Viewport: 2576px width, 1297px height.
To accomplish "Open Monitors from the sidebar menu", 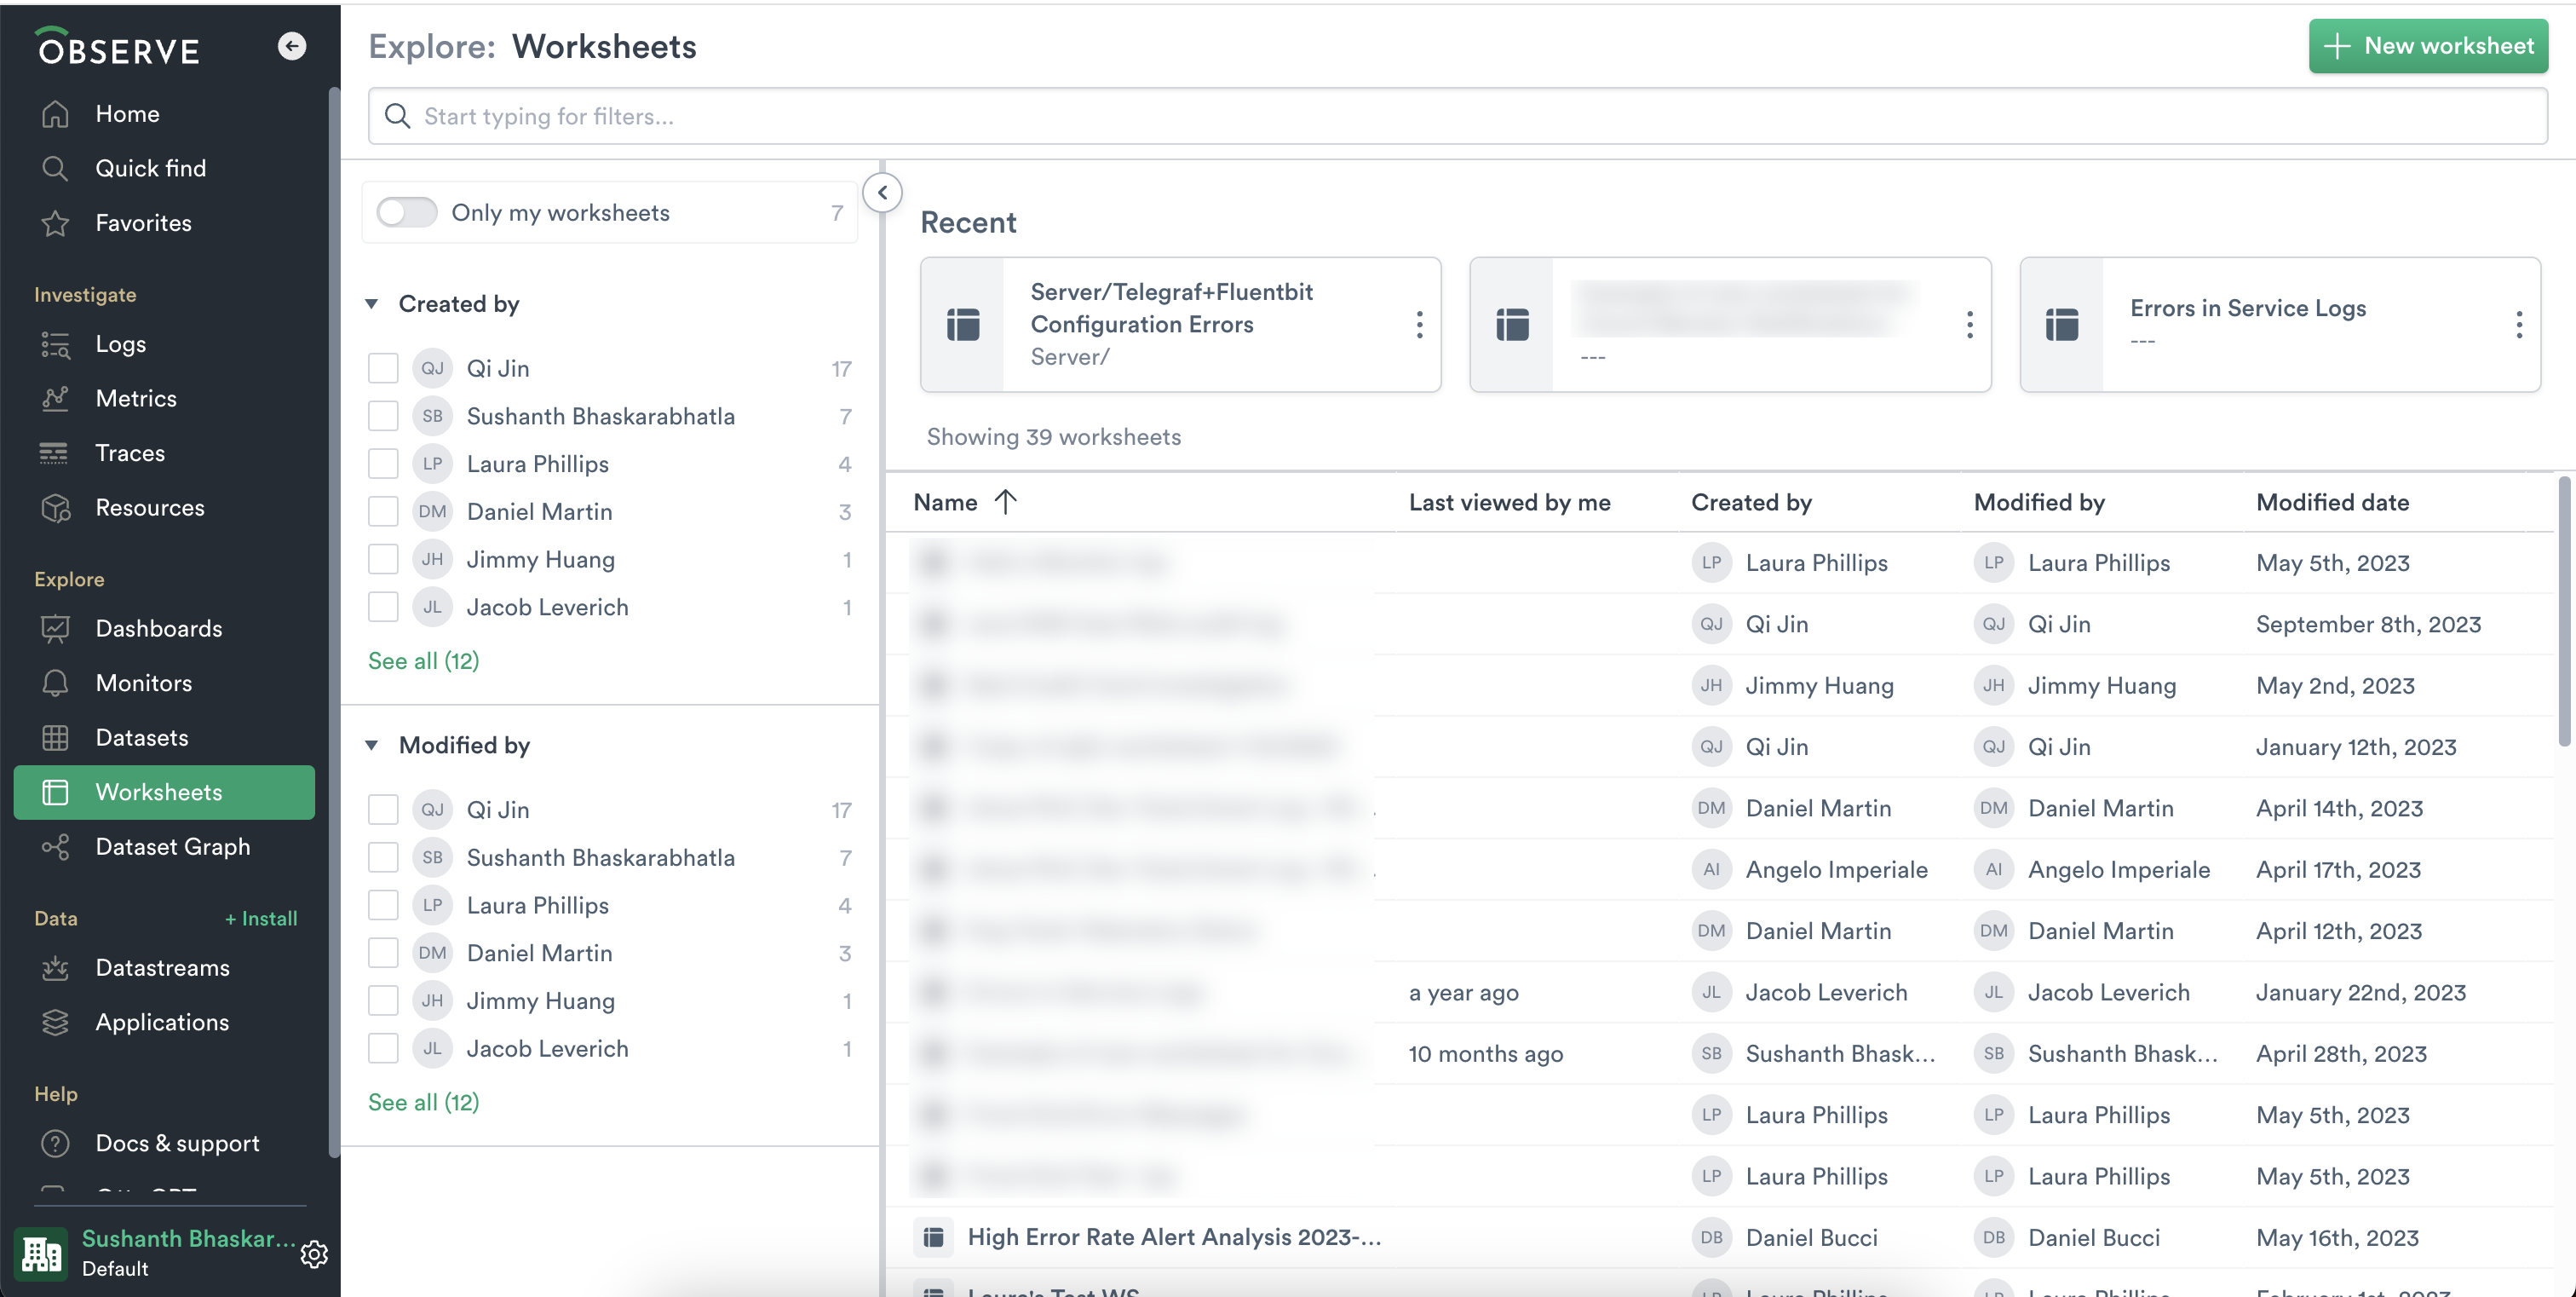I will (143, 683).
